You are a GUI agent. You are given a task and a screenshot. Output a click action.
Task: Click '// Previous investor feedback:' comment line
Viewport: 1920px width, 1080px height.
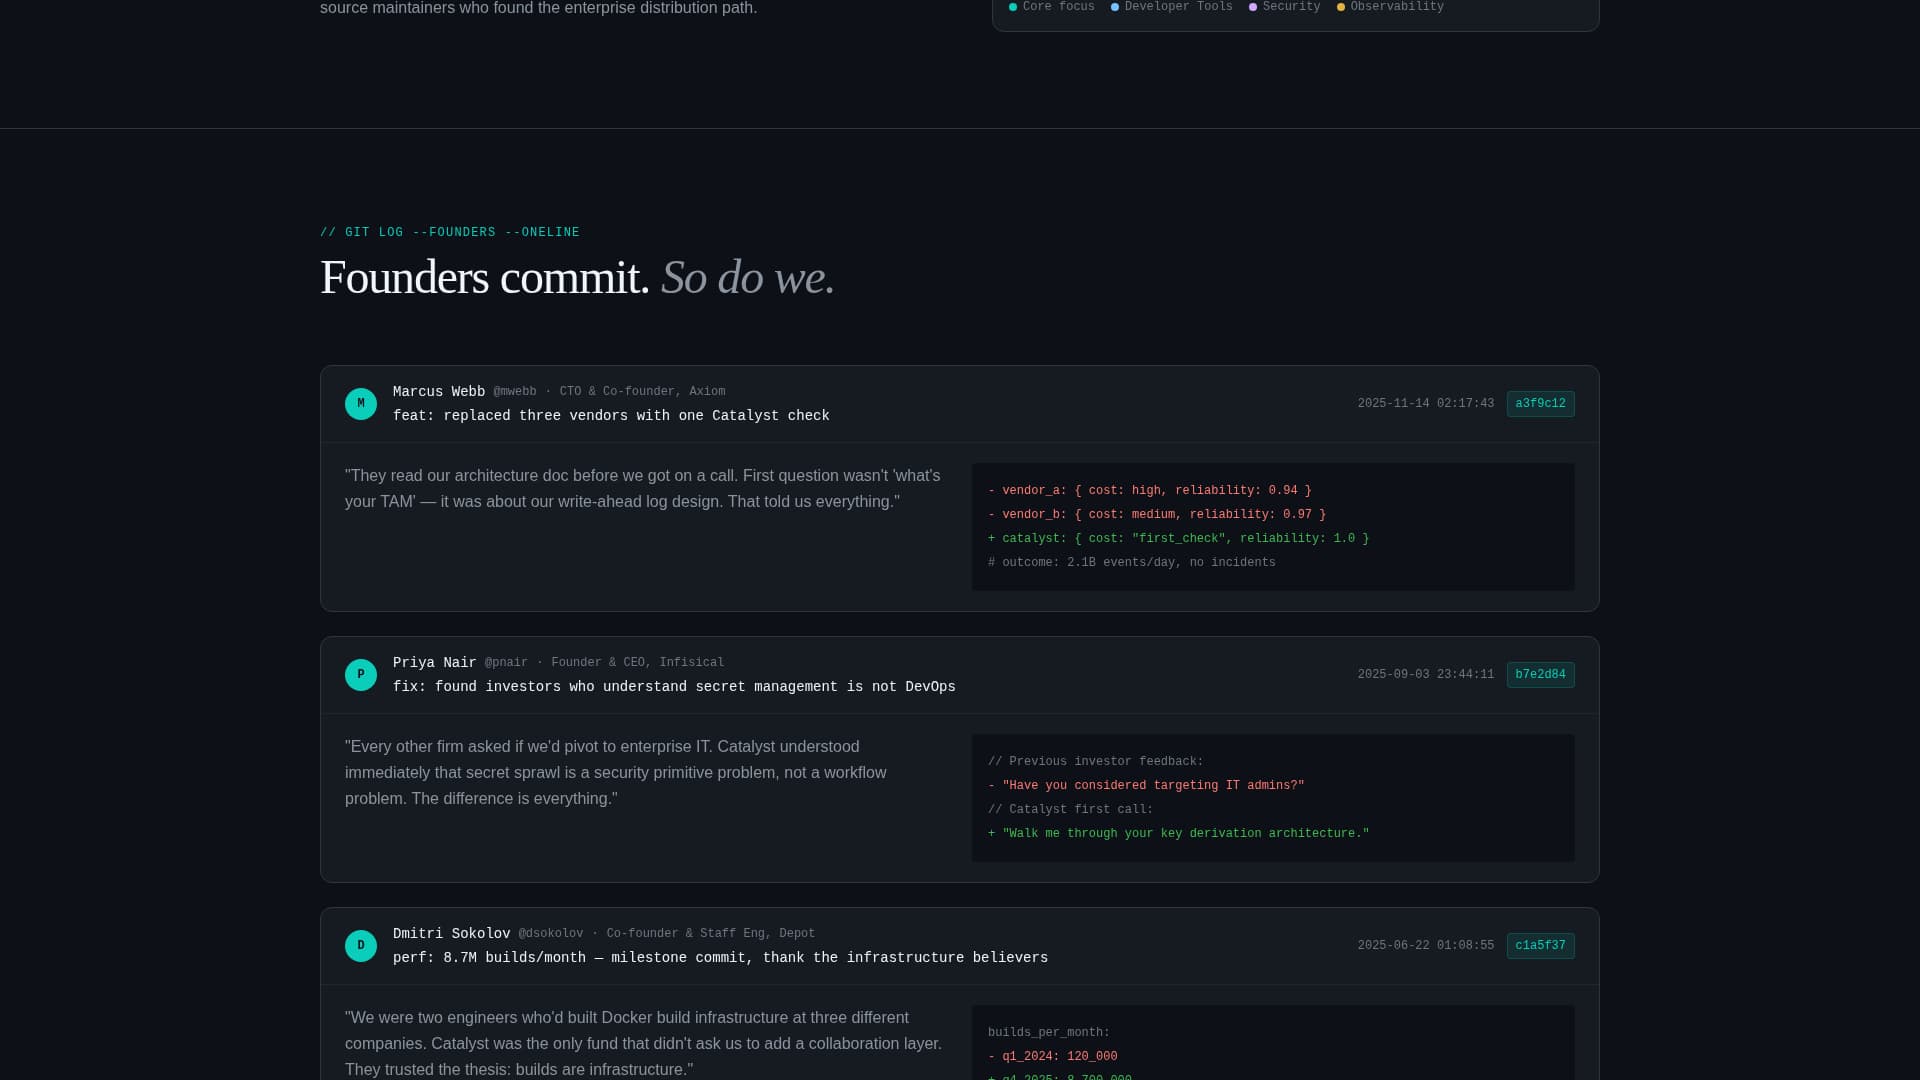click(1096, 762)
